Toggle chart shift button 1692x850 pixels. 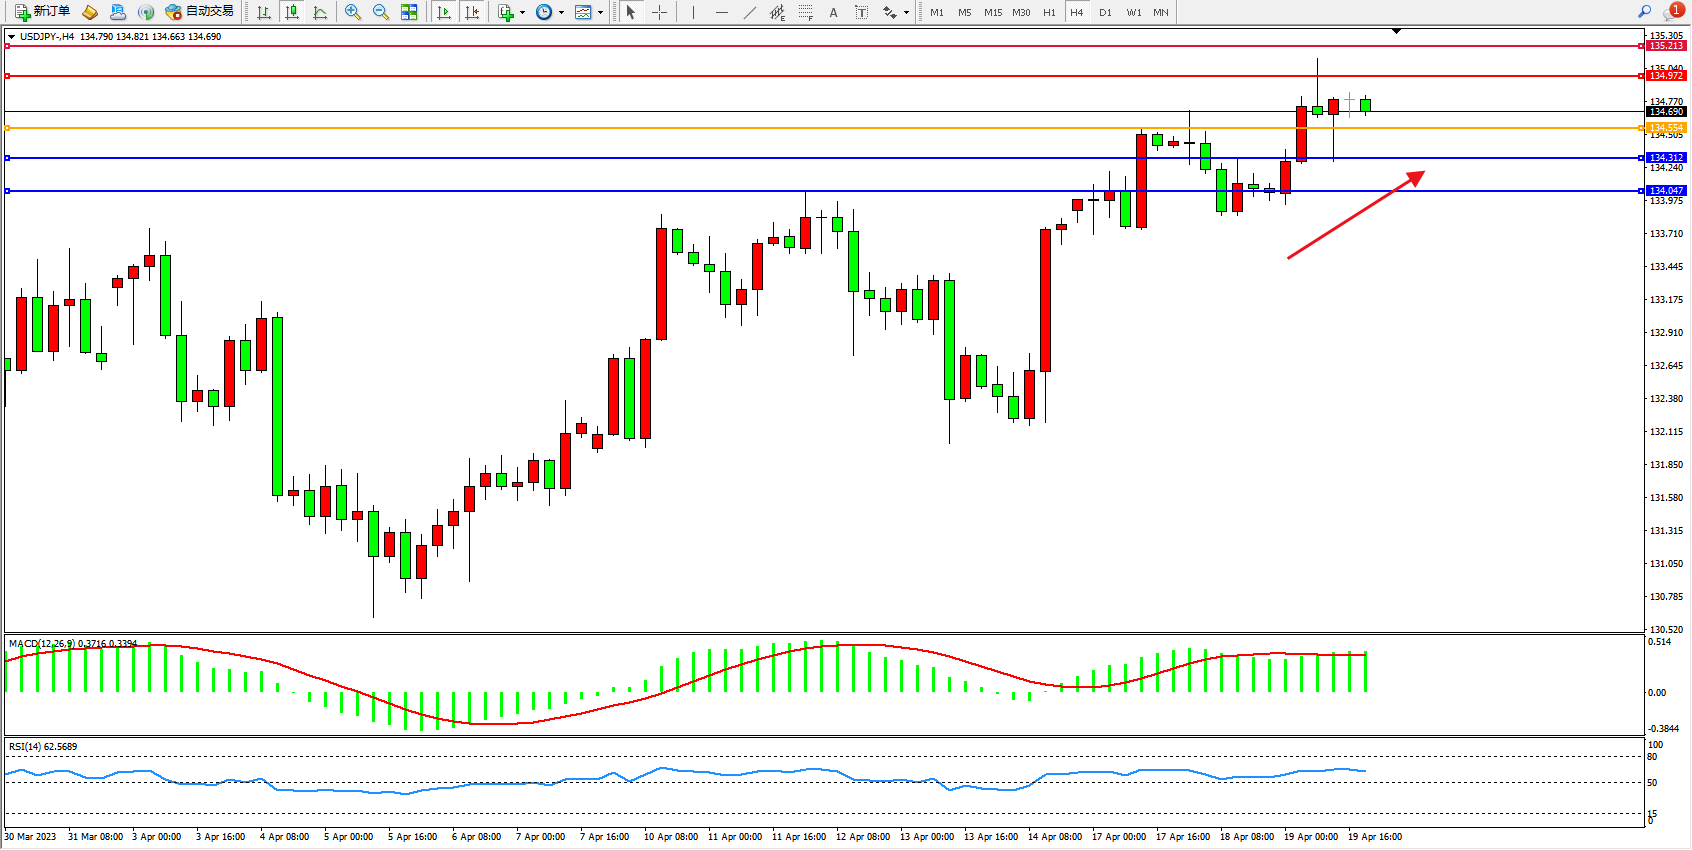(473, 12)
